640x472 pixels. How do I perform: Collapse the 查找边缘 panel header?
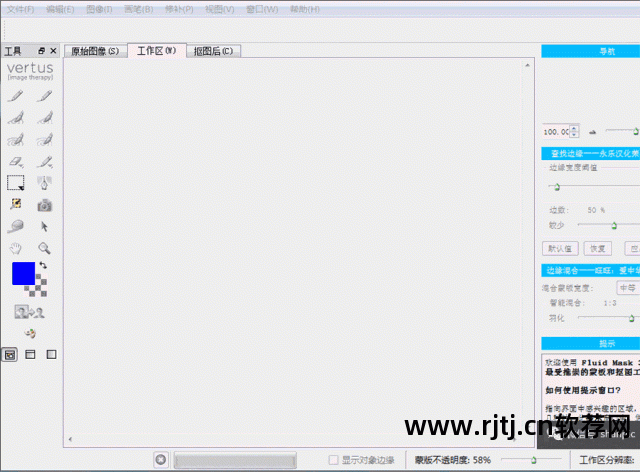[591, 154]
